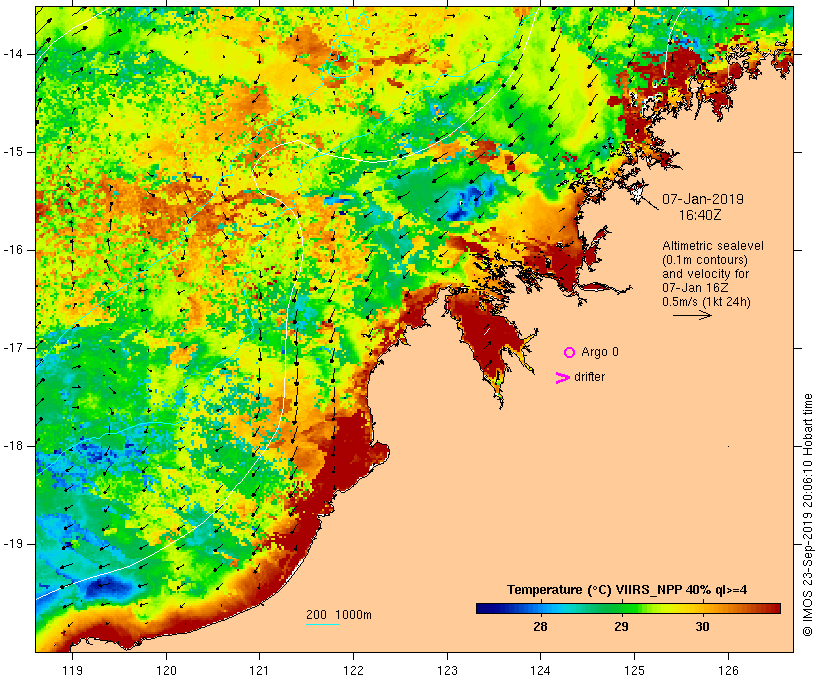820x680 pixels.
Task: Click the 'Temperature (°C) VIIRS_NPP 40% ql>=4' title
Action: click(627, 590)
